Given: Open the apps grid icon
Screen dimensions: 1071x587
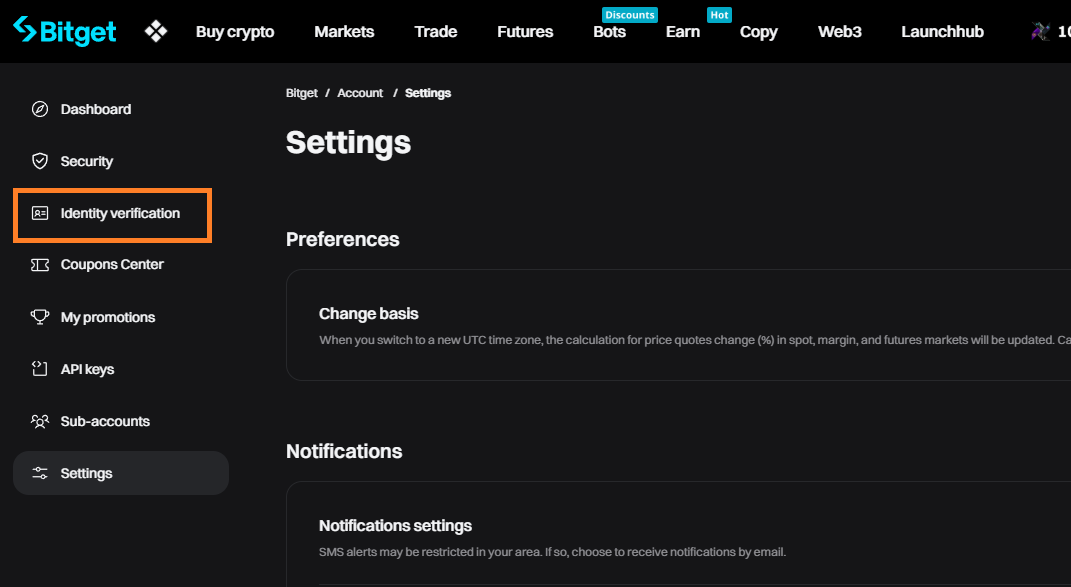Looking at the screenshot, I should click(x=156, y=31).
